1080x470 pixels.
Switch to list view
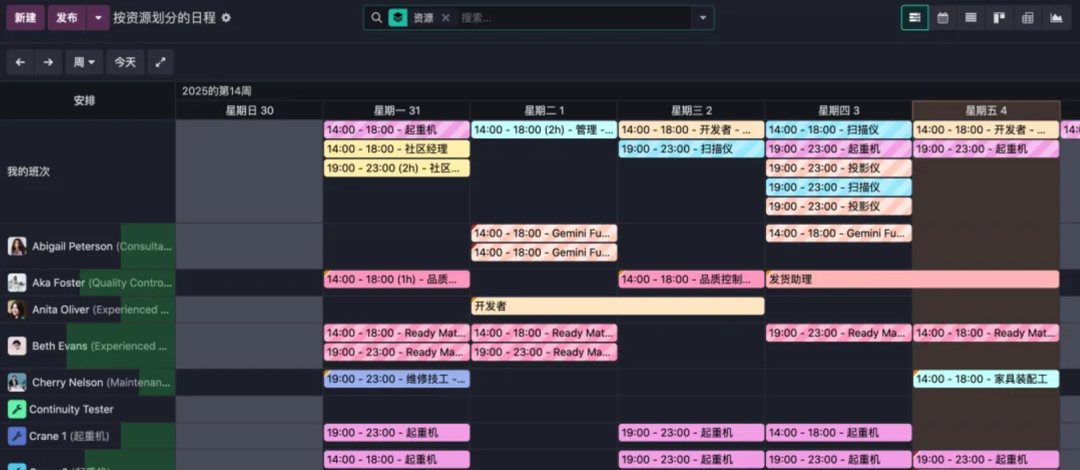[x=970, y=18]
